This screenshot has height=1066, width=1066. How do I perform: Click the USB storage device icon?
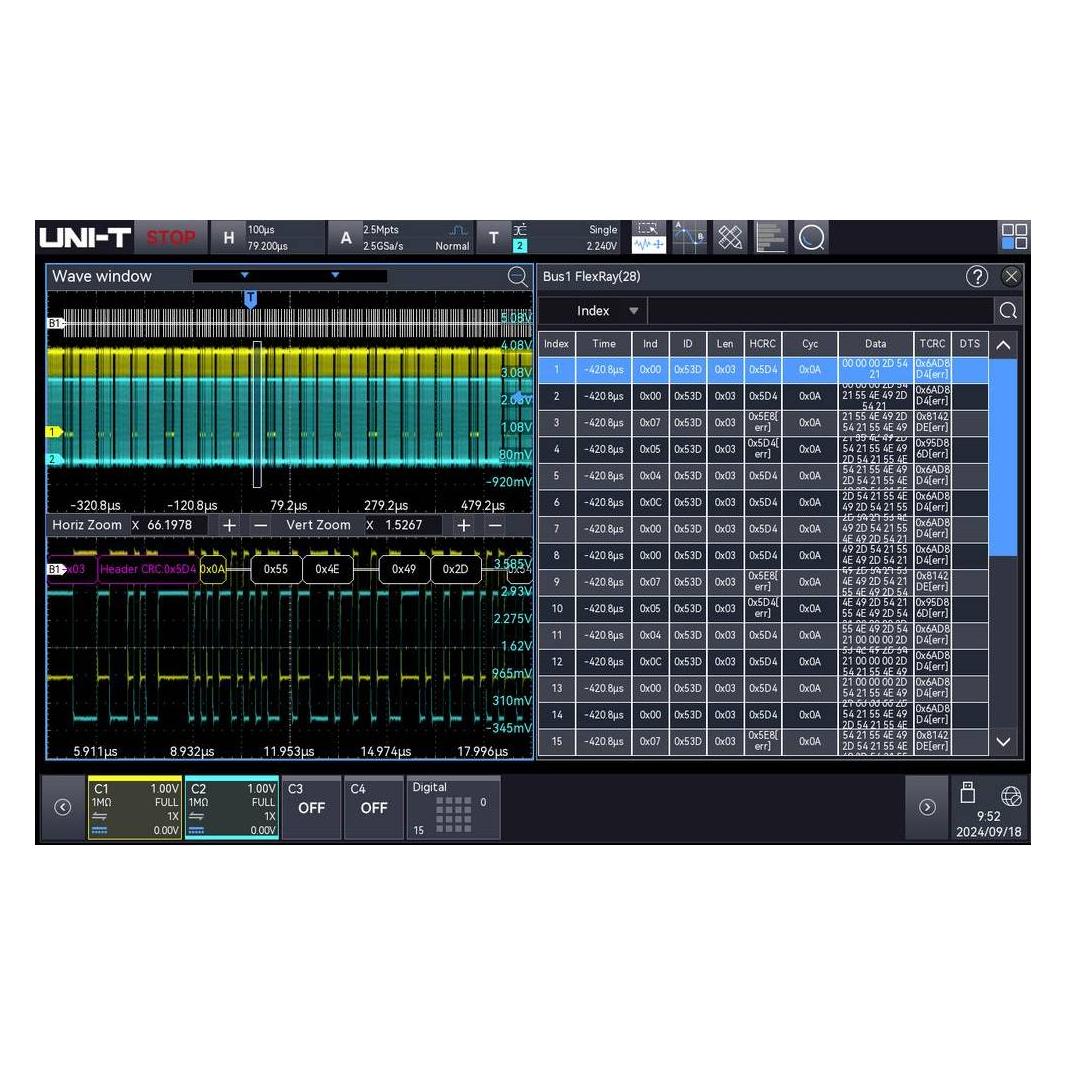[x=967, y=793]
